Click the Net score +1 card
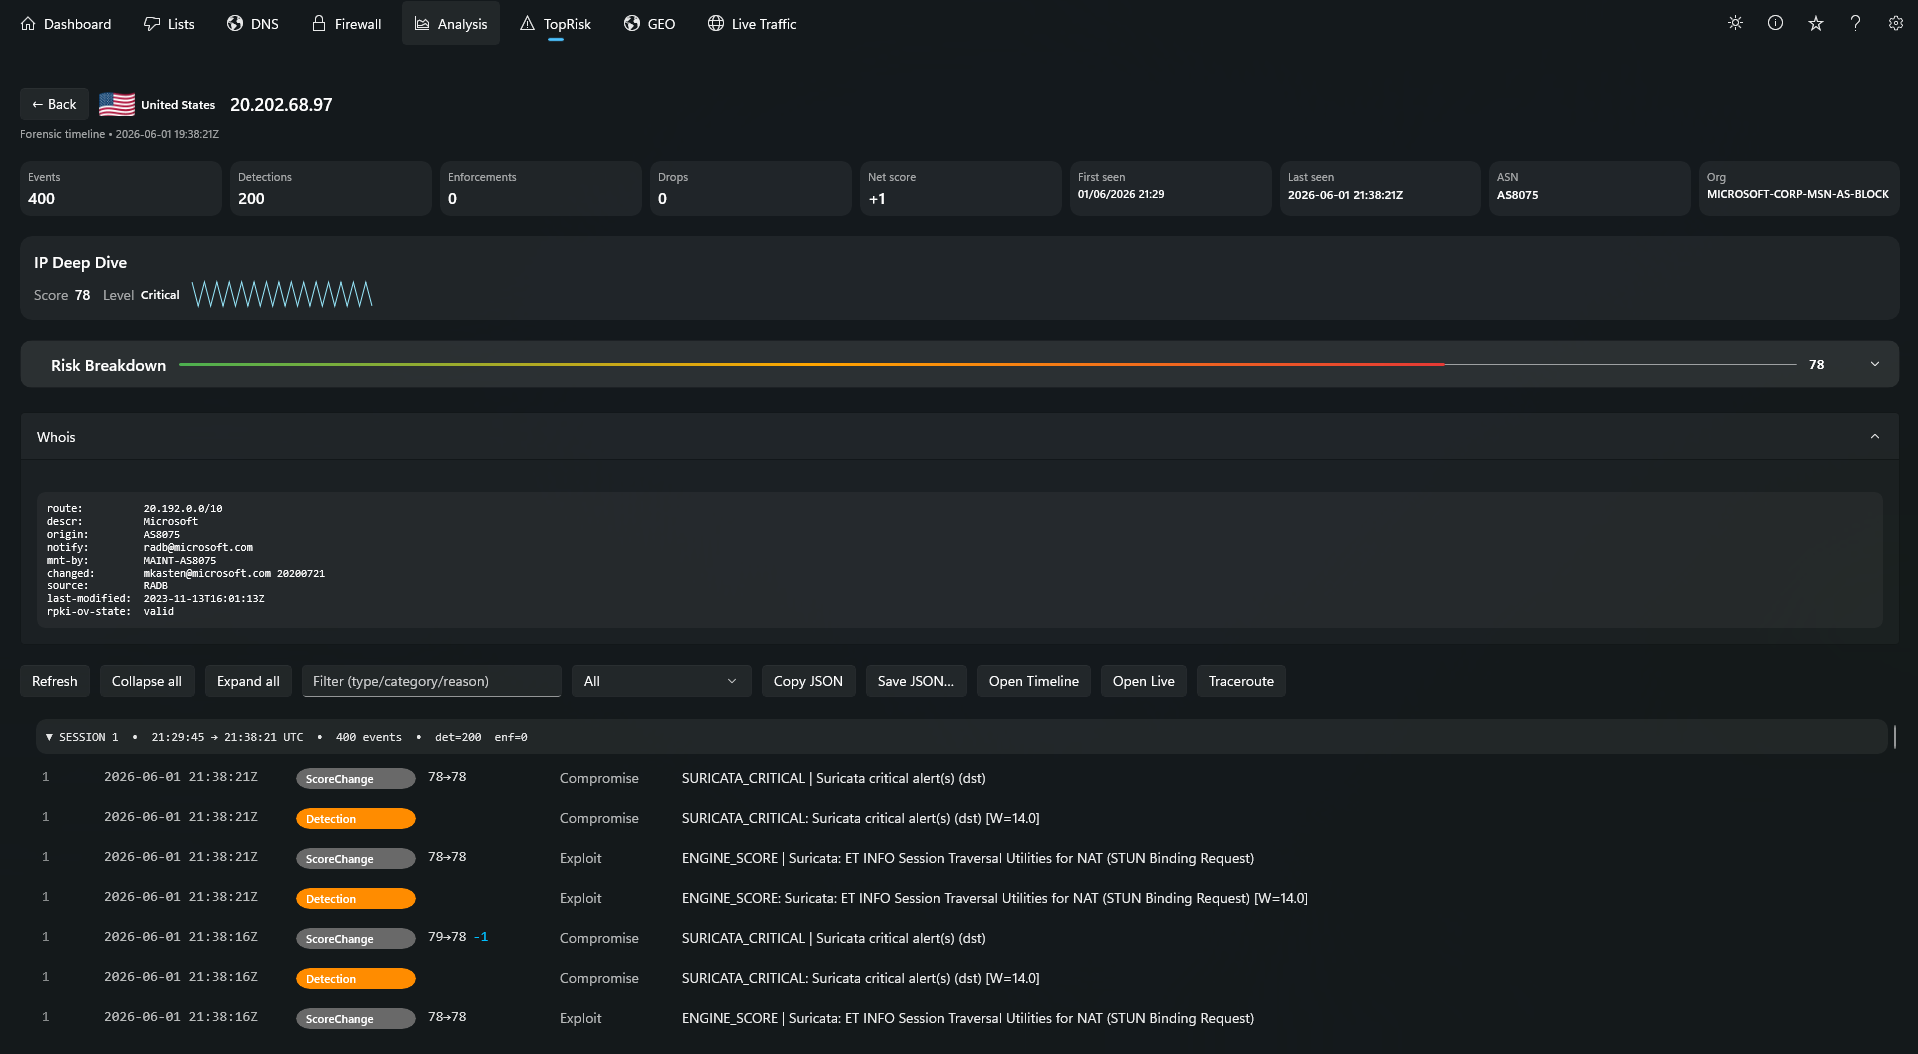1918x1054 pixels. click(x=961, y=188)
